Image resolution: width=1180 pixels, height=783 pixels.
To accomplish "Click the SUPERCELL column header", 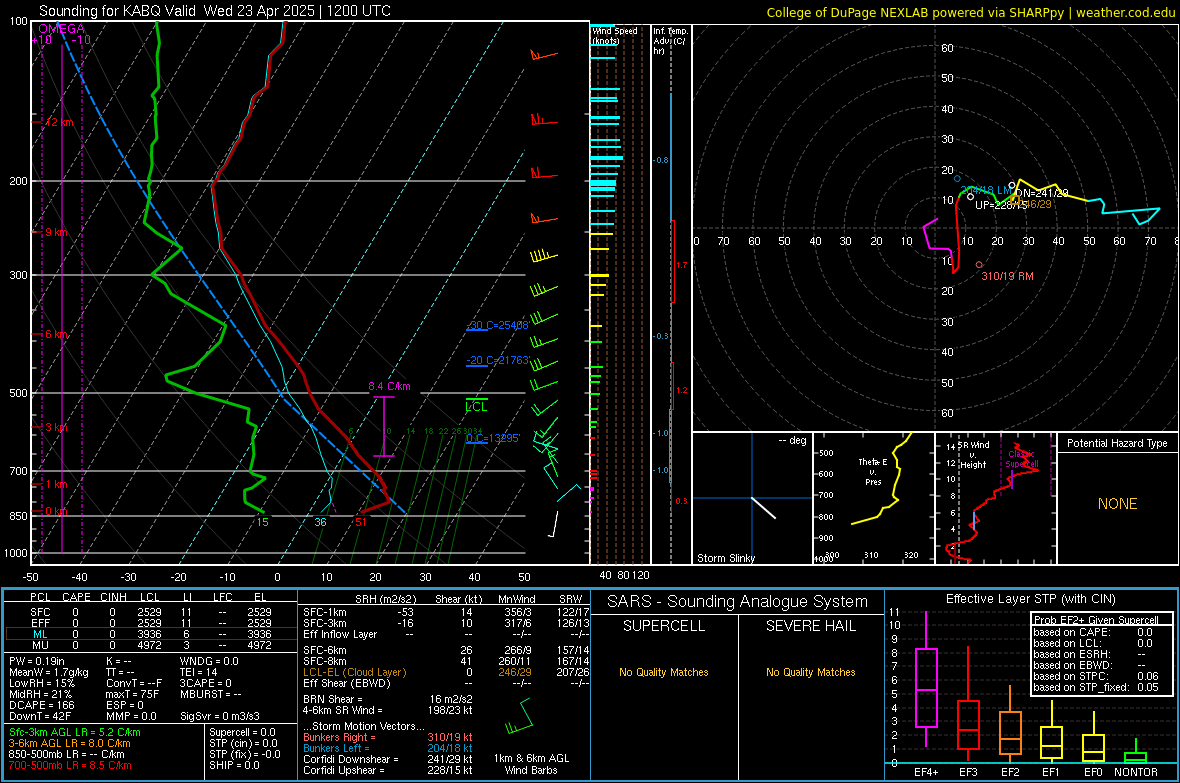I will (664, 626).
